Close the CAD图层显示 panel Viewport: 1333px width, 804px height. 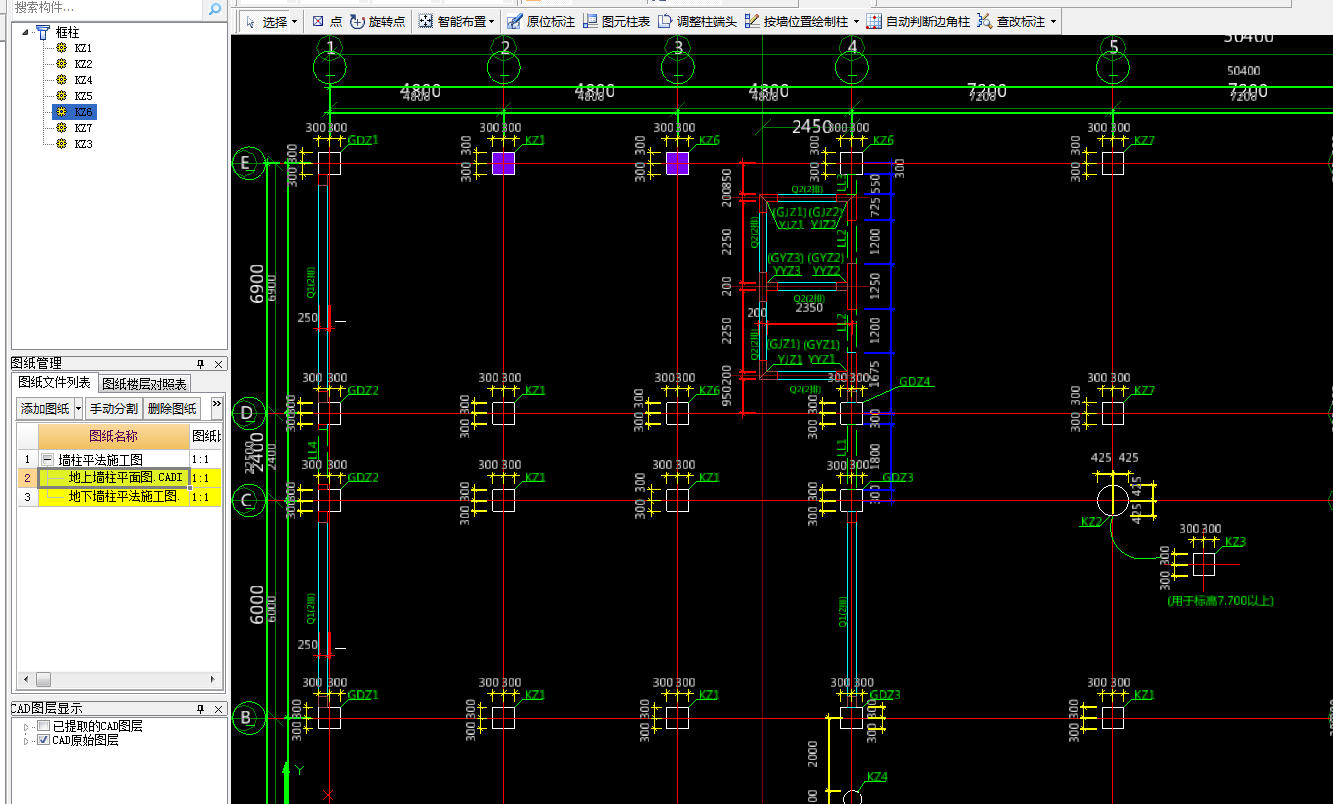219,708
